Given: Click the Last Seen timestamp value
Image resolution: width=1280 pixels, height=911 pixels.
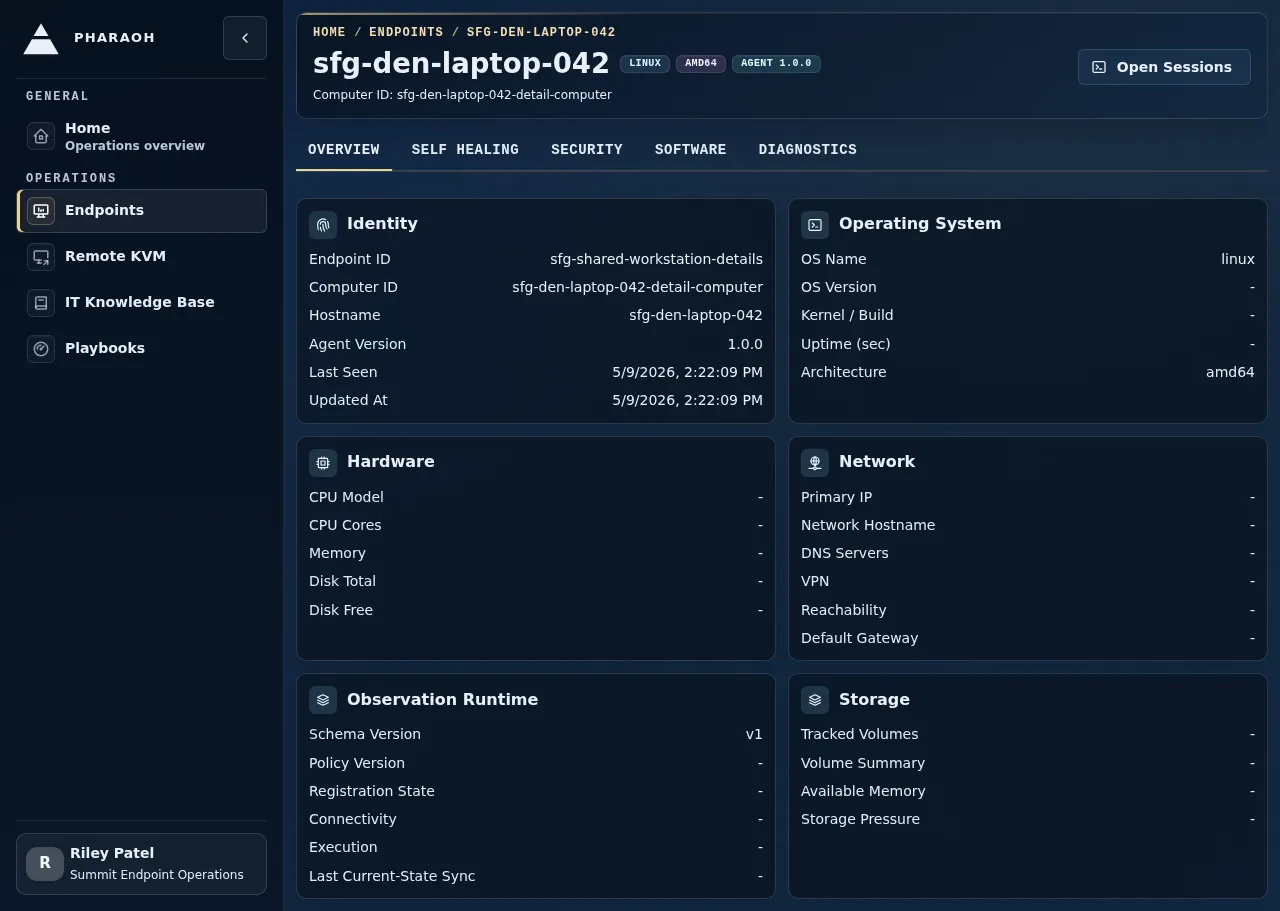Looking at the screenshot, I should 687,372.
